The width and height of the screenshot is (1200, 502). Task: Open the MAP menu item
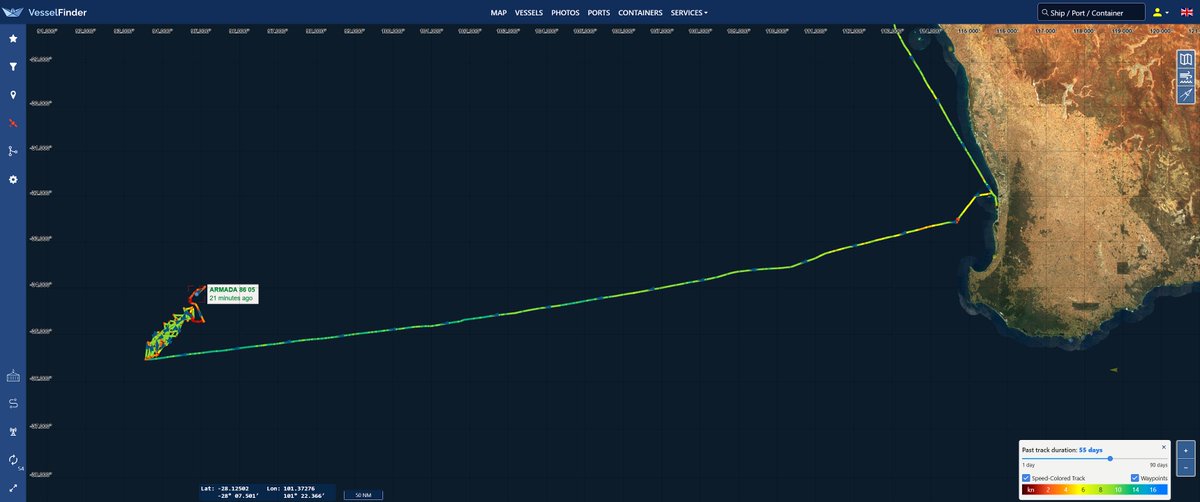499,13
